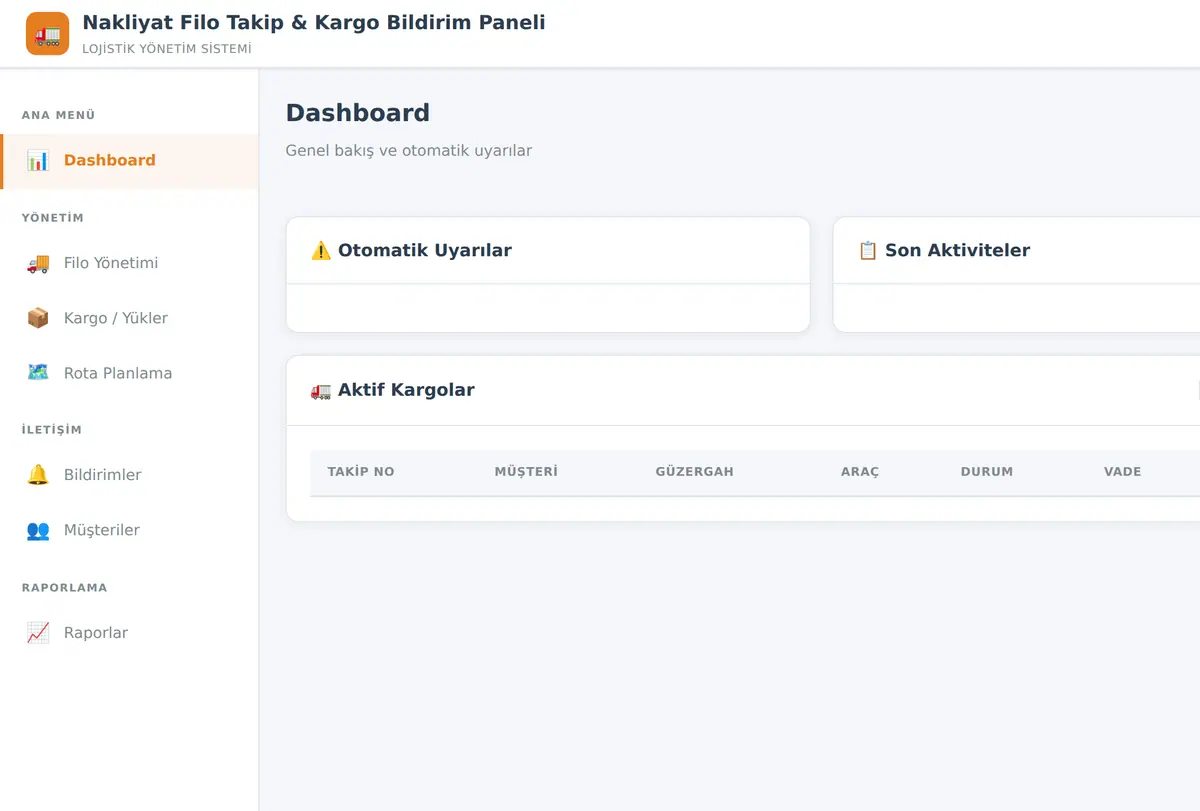Click the Rota Planlama map icon
This screenshot has height=811, width=1200.
[x=38, y=373]
